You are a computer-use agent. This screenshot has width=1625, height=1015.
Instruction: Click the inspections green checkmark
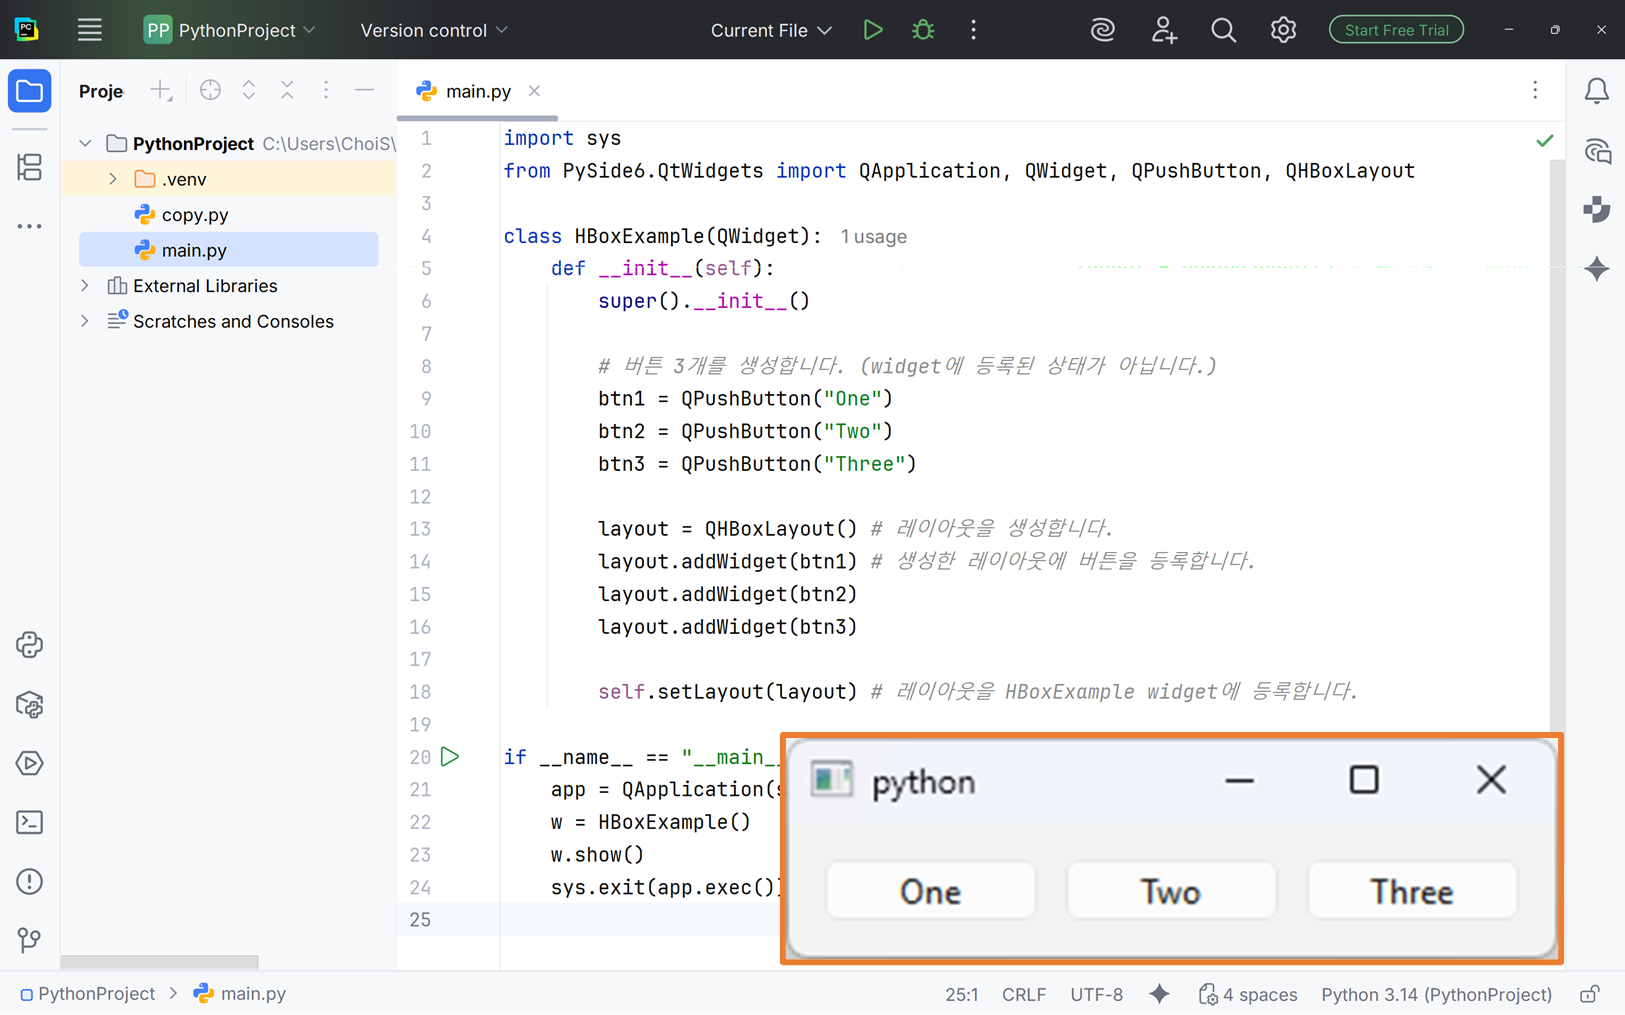[x=1545, y=141]
